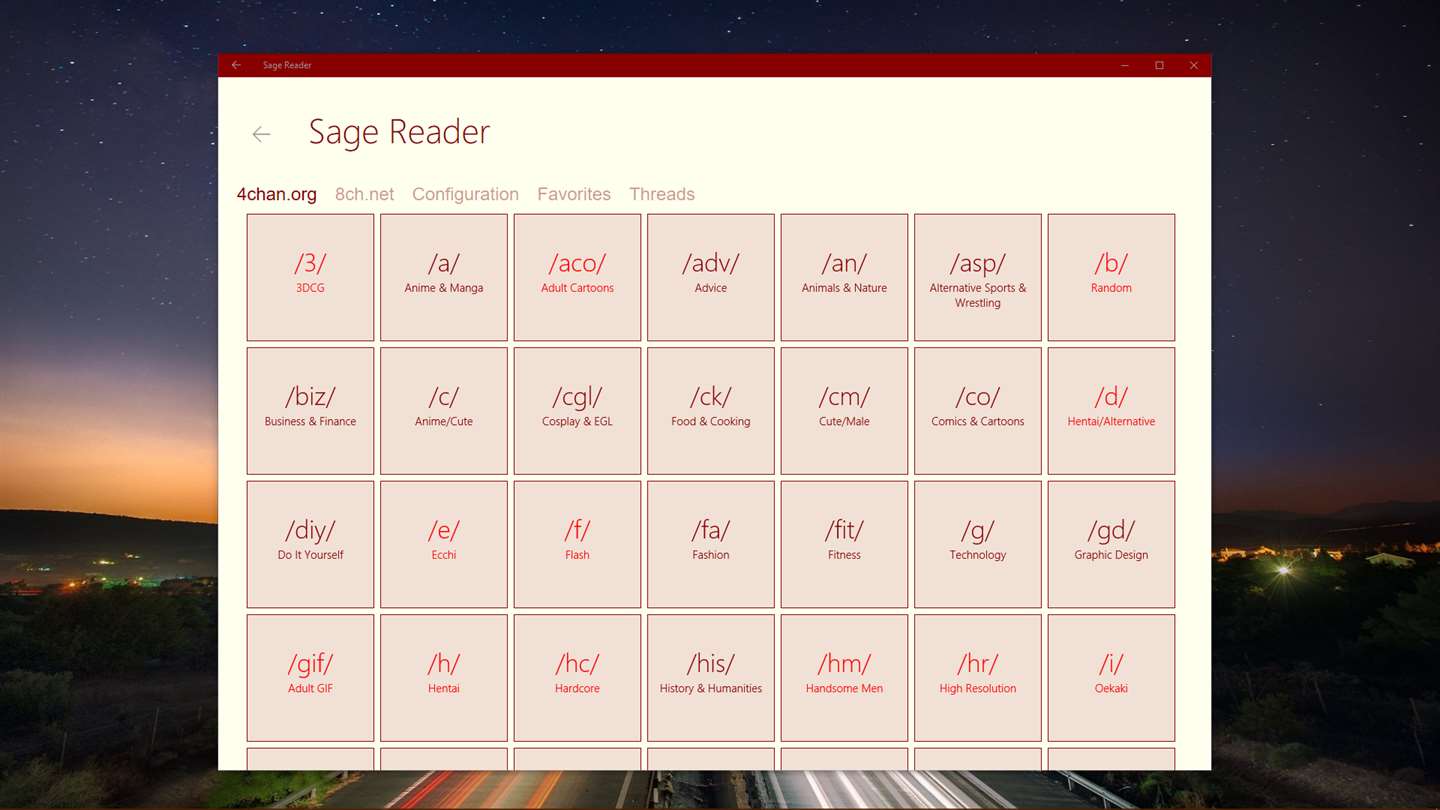The width and height of the screenshot is (1440, 810).
Task: Open the /gd/ Graphic Design board
Action: pyautogui.click(x=1111, y=544)
